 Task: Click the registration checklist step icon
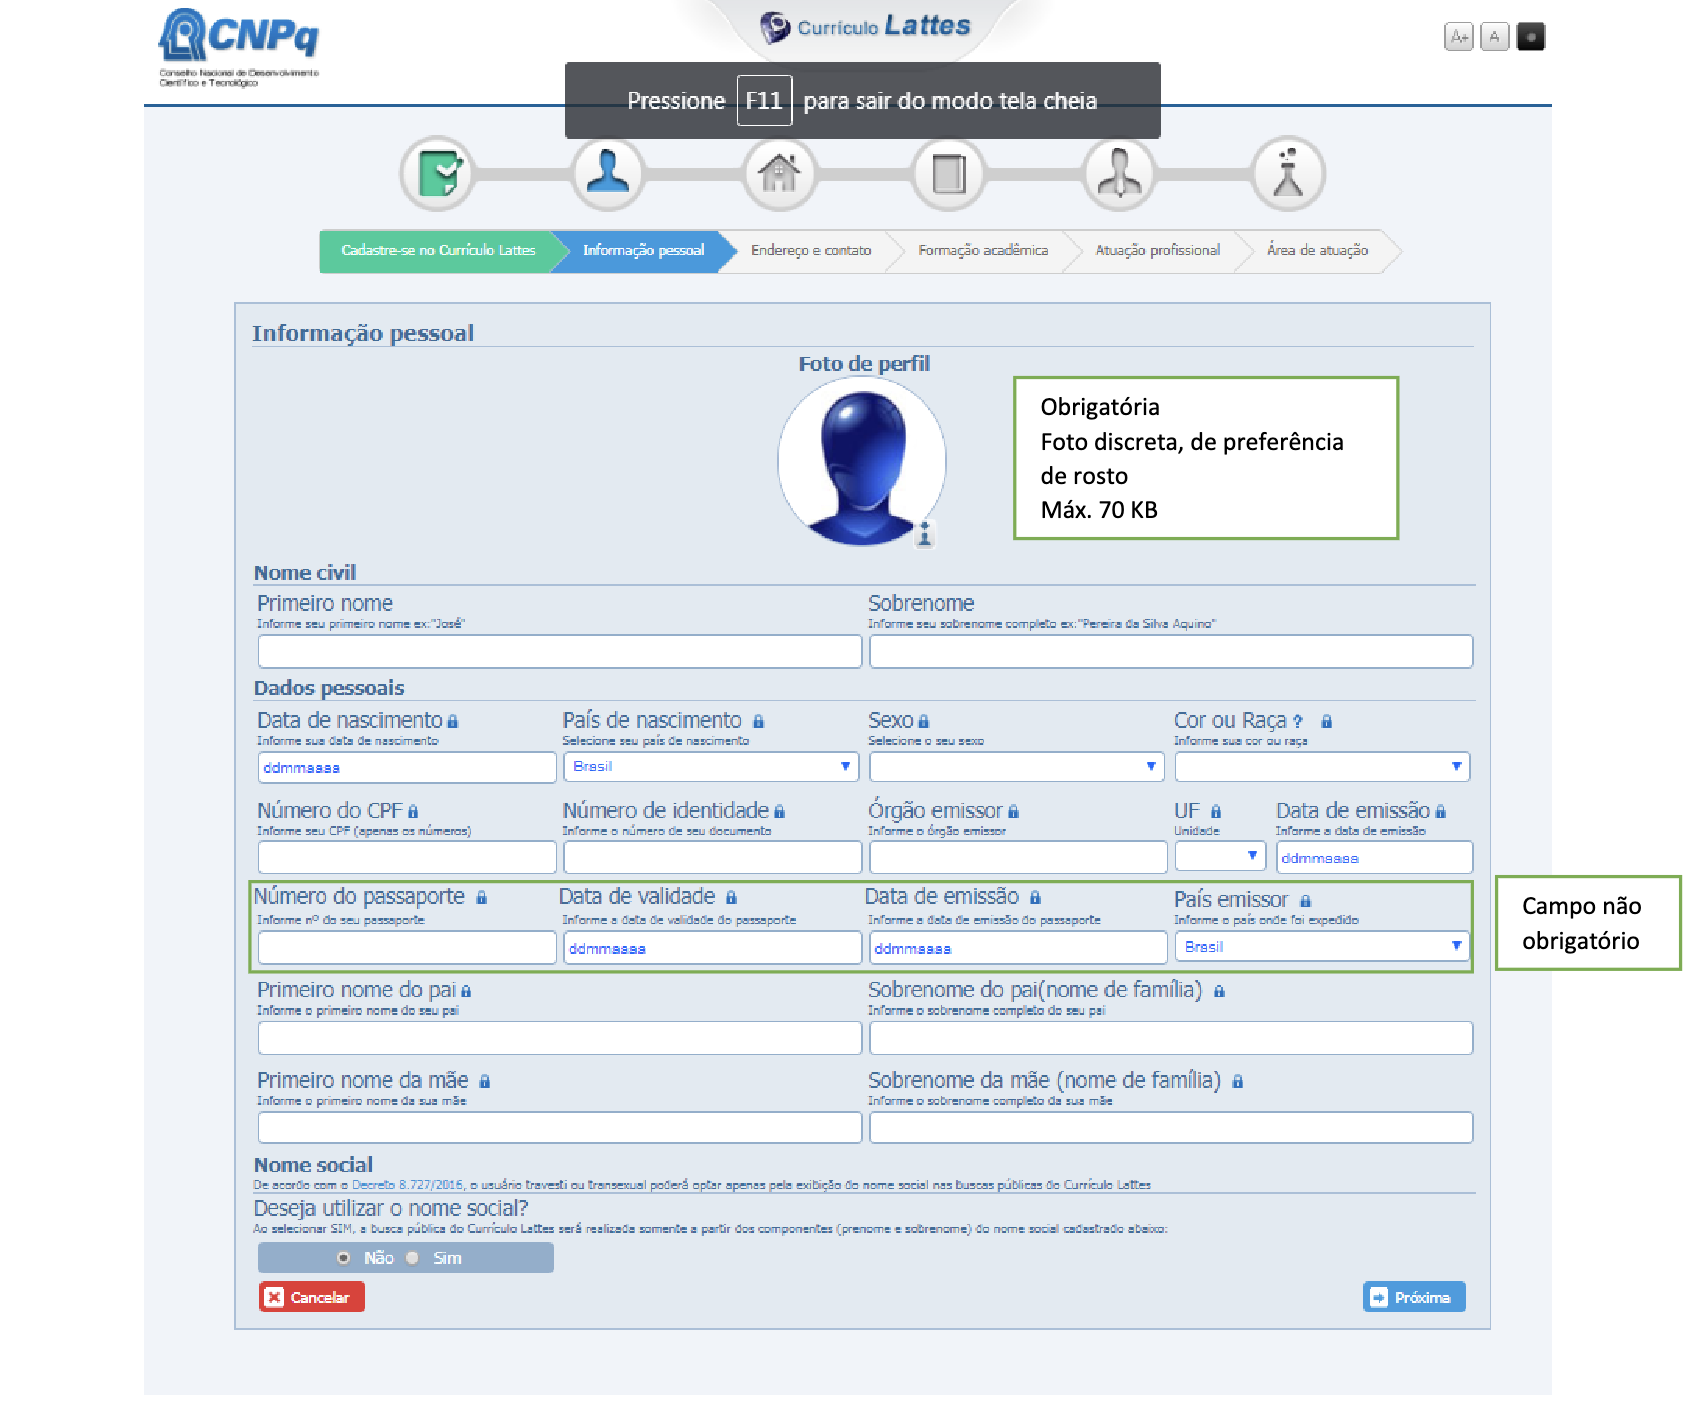437,174
